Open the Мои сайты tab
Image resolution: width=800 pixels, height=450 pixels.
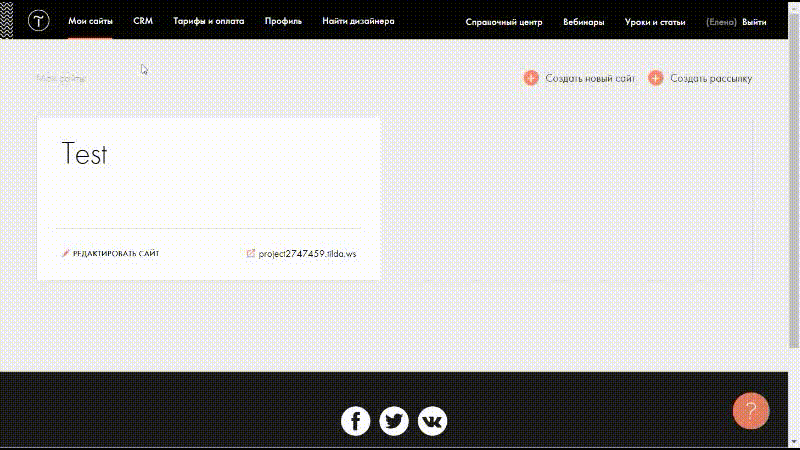point(90,21)
